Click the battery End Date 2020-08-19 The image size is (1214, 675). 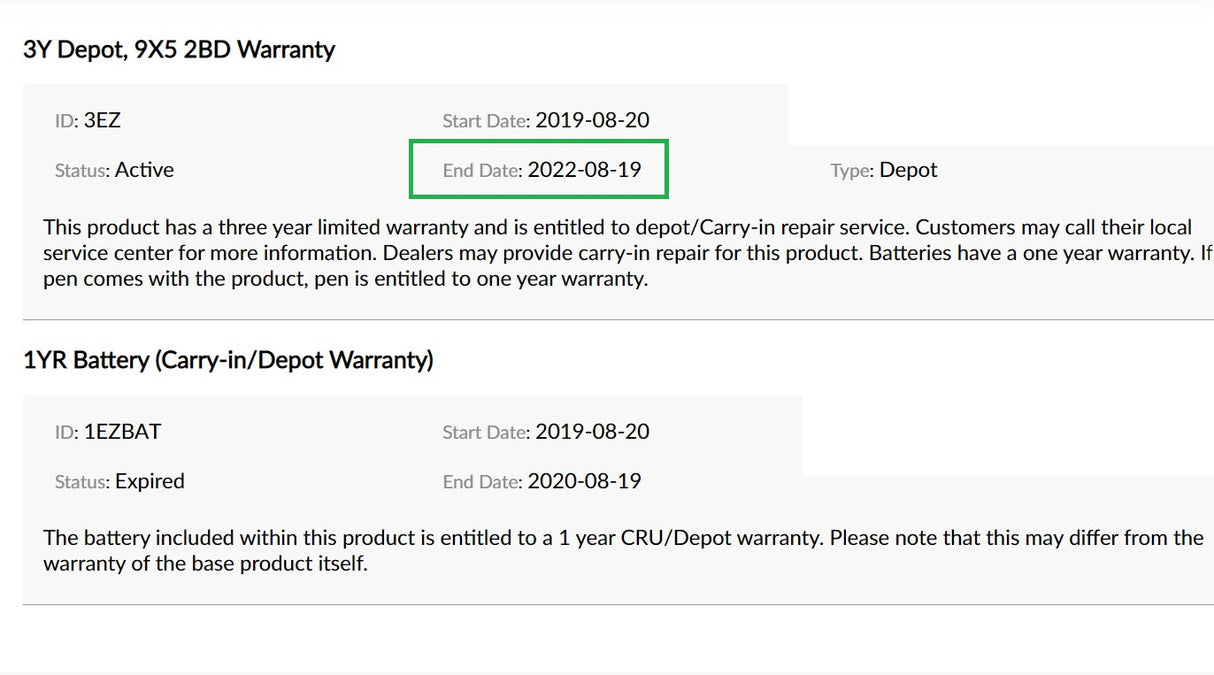[542, 481]
